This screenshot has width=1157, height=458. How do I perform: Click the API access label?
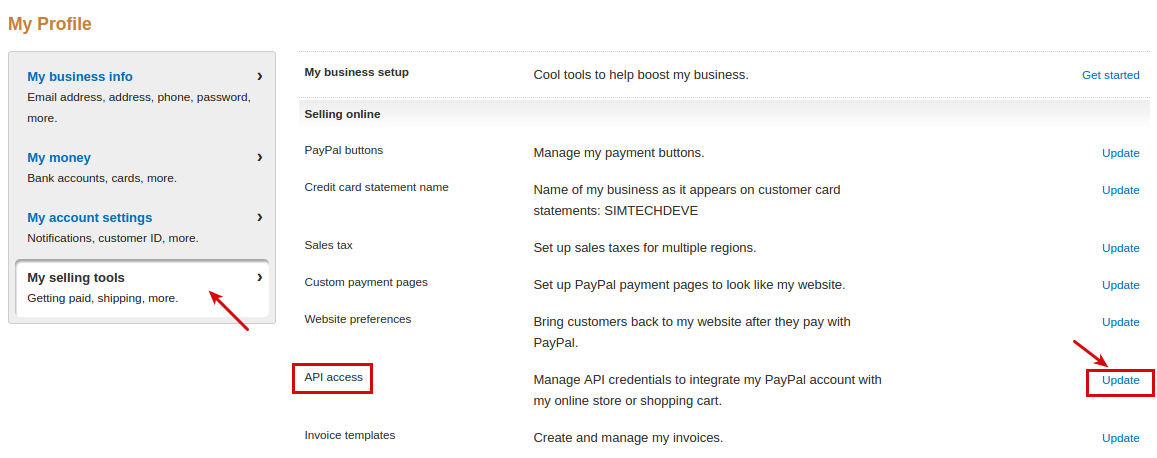[x=334, y=377]
